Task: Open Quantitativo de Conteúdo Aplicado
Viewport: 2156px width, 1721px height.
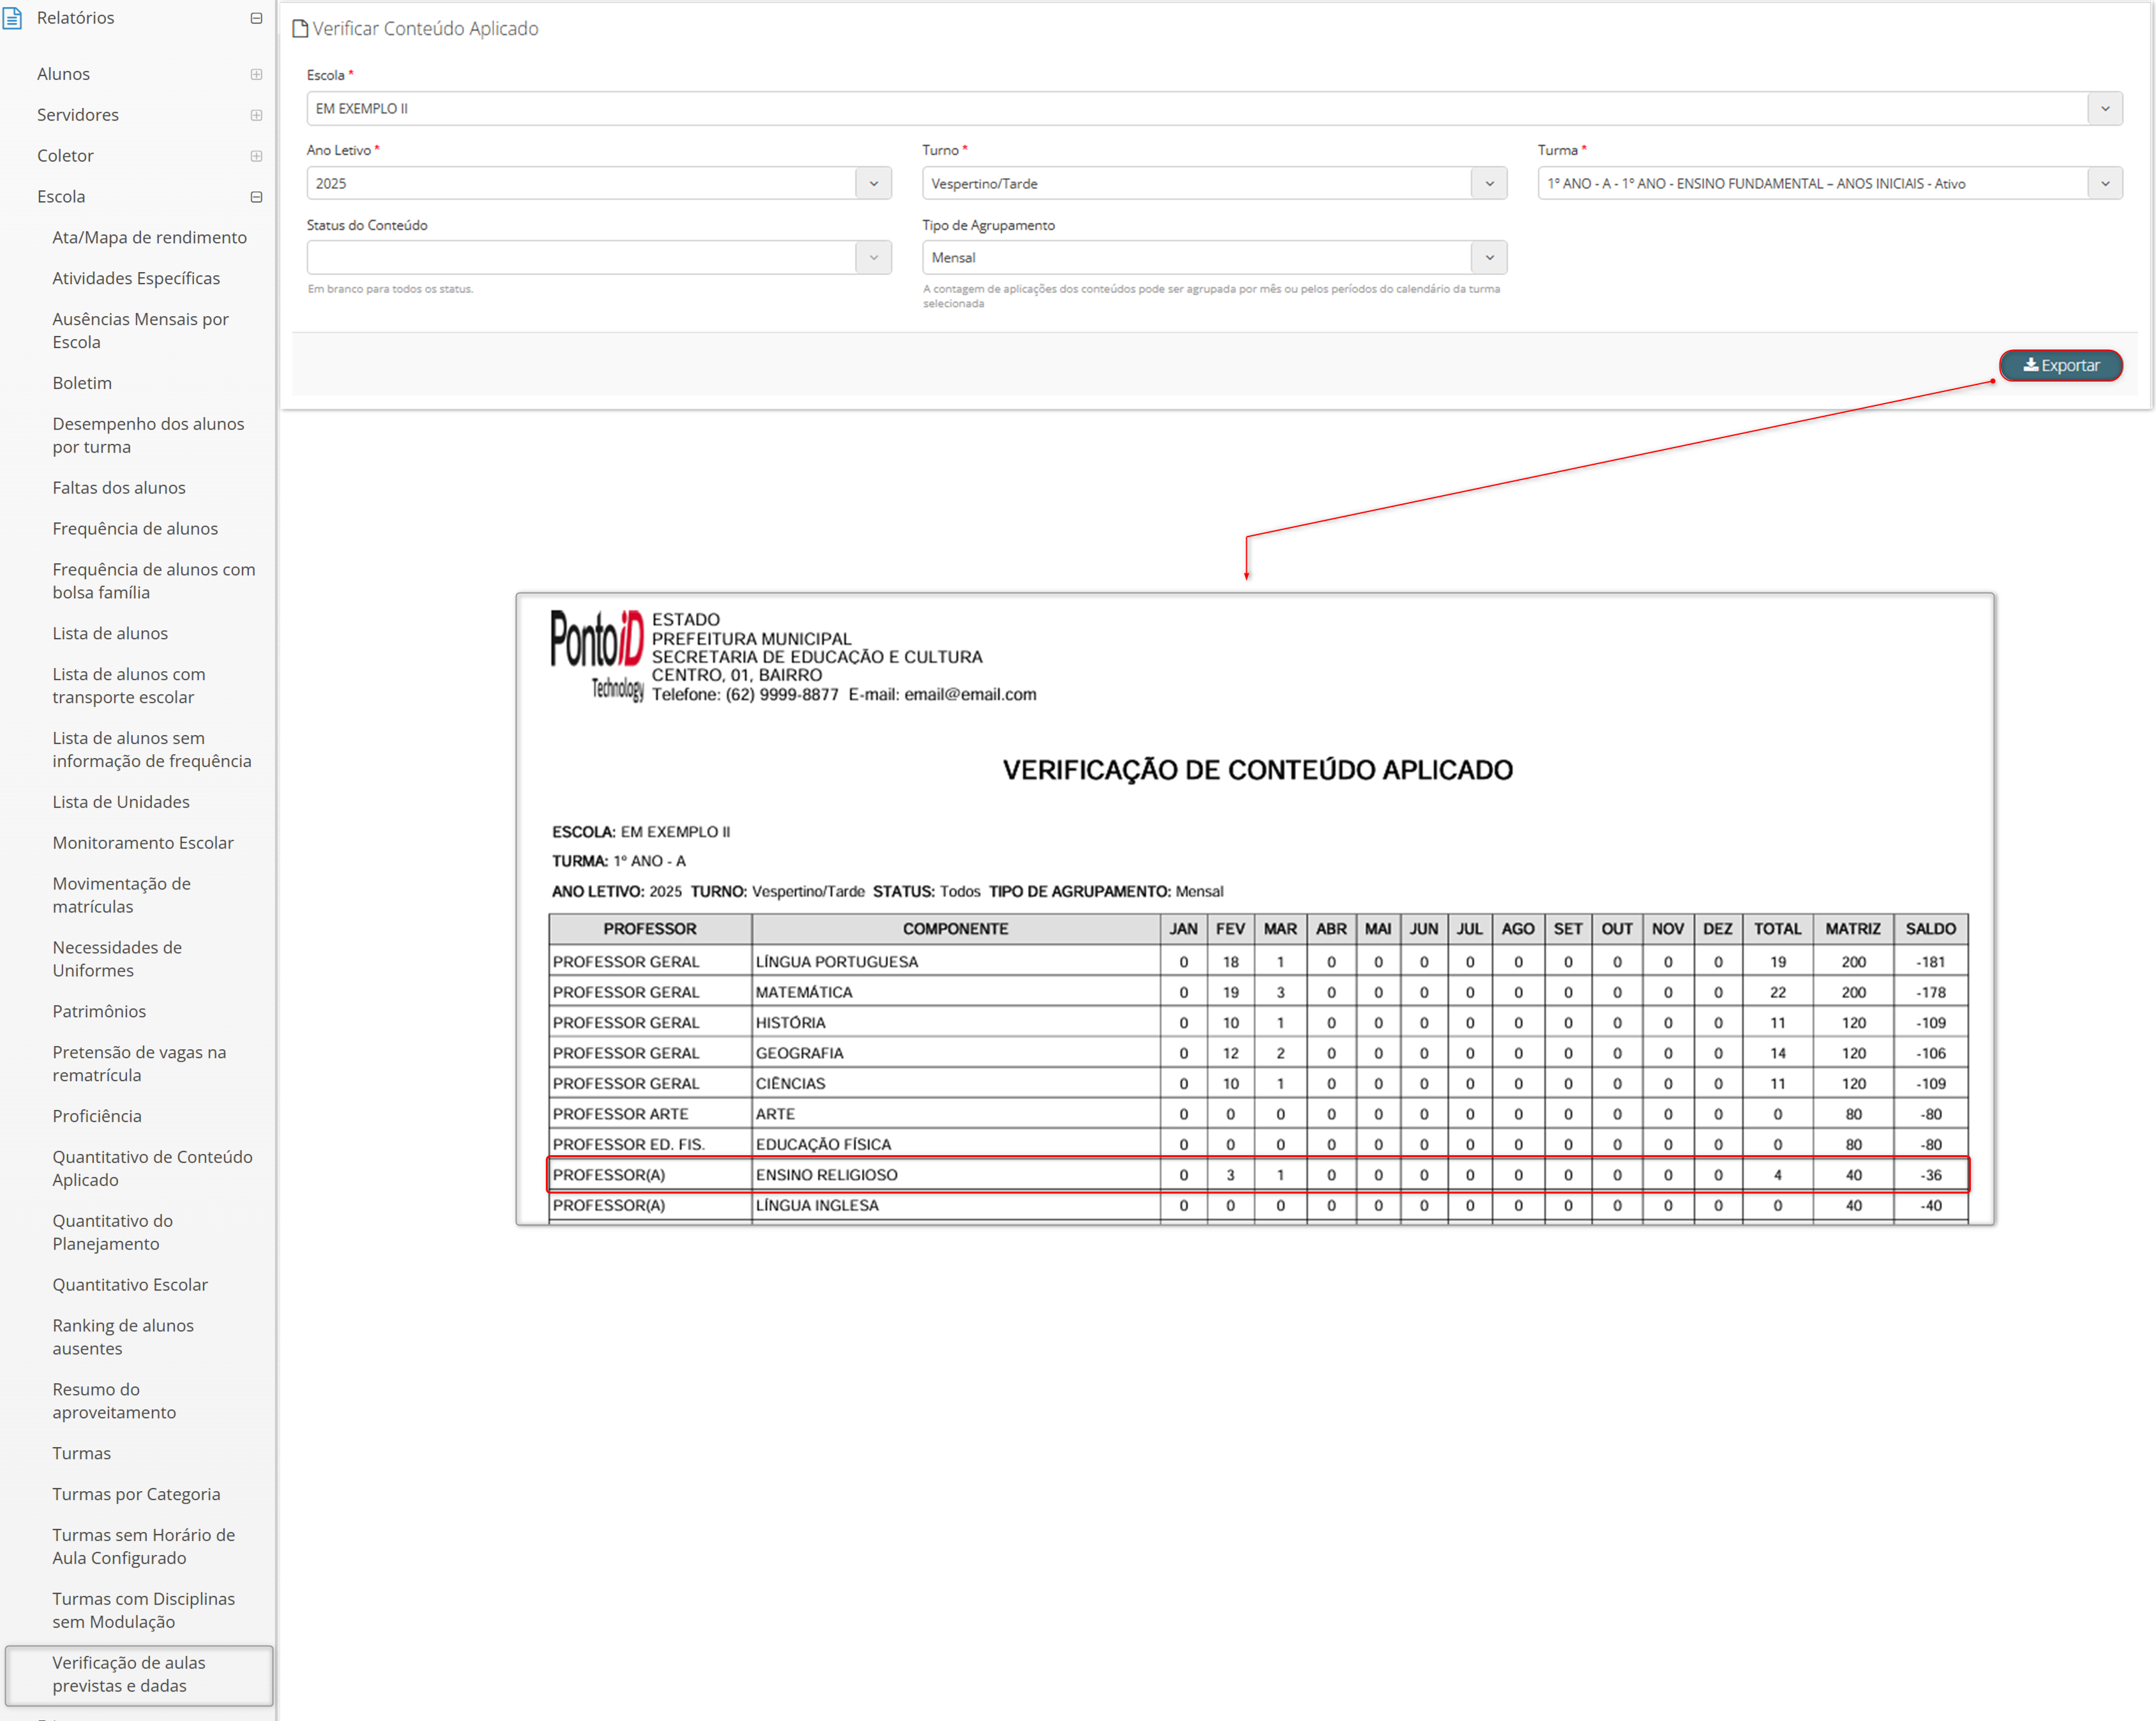Action: click(x=152, y=1168)
